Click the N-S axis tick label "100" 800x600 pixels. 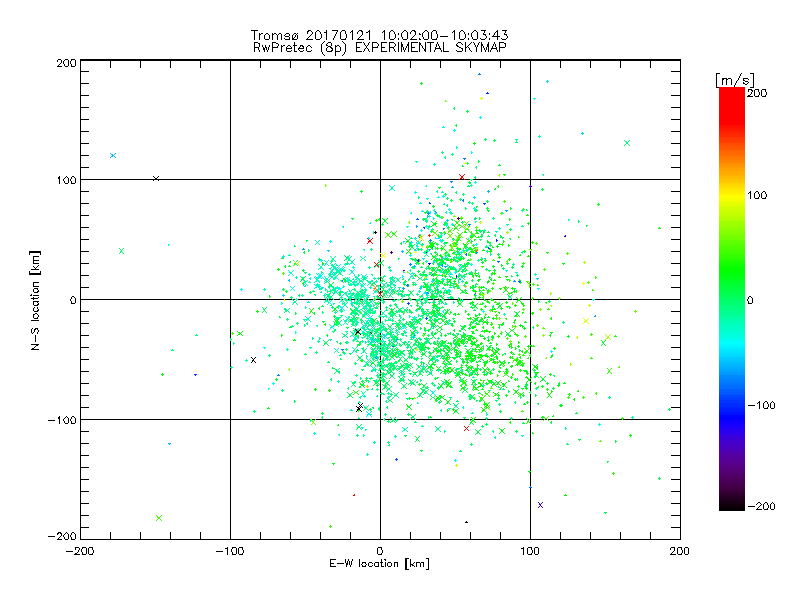[67, 180]
